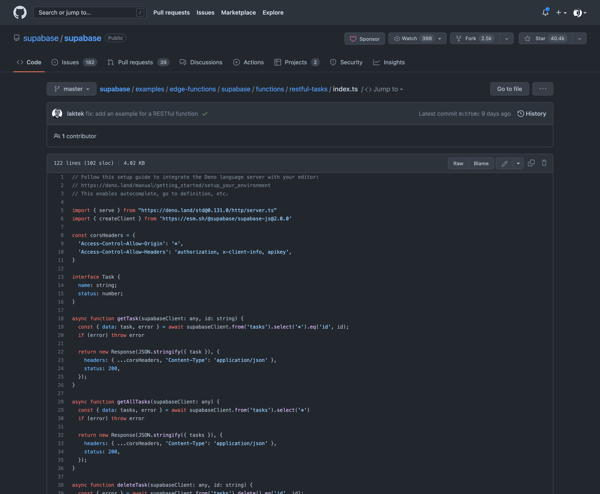
Task: Focus the Search or jump to field
Action: pos(90,13)
